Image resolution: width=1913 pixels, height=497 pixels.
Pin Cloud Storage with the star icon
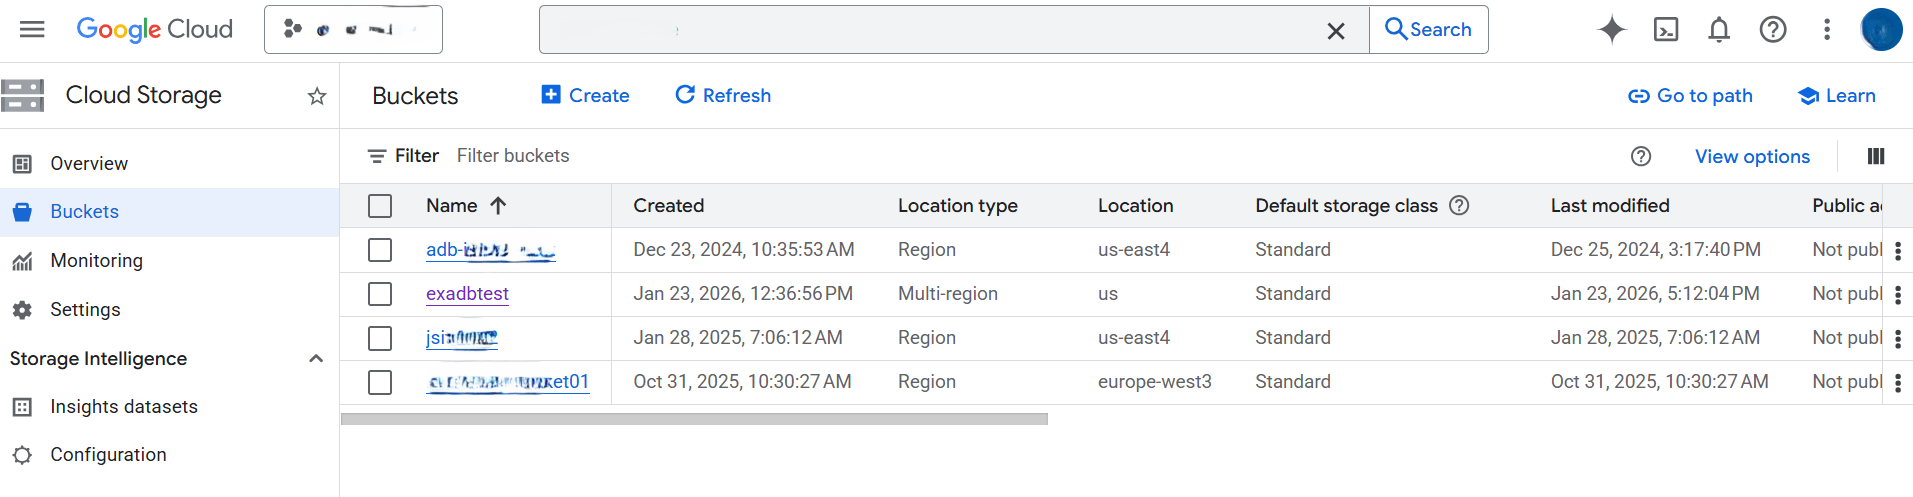(317, 96)
